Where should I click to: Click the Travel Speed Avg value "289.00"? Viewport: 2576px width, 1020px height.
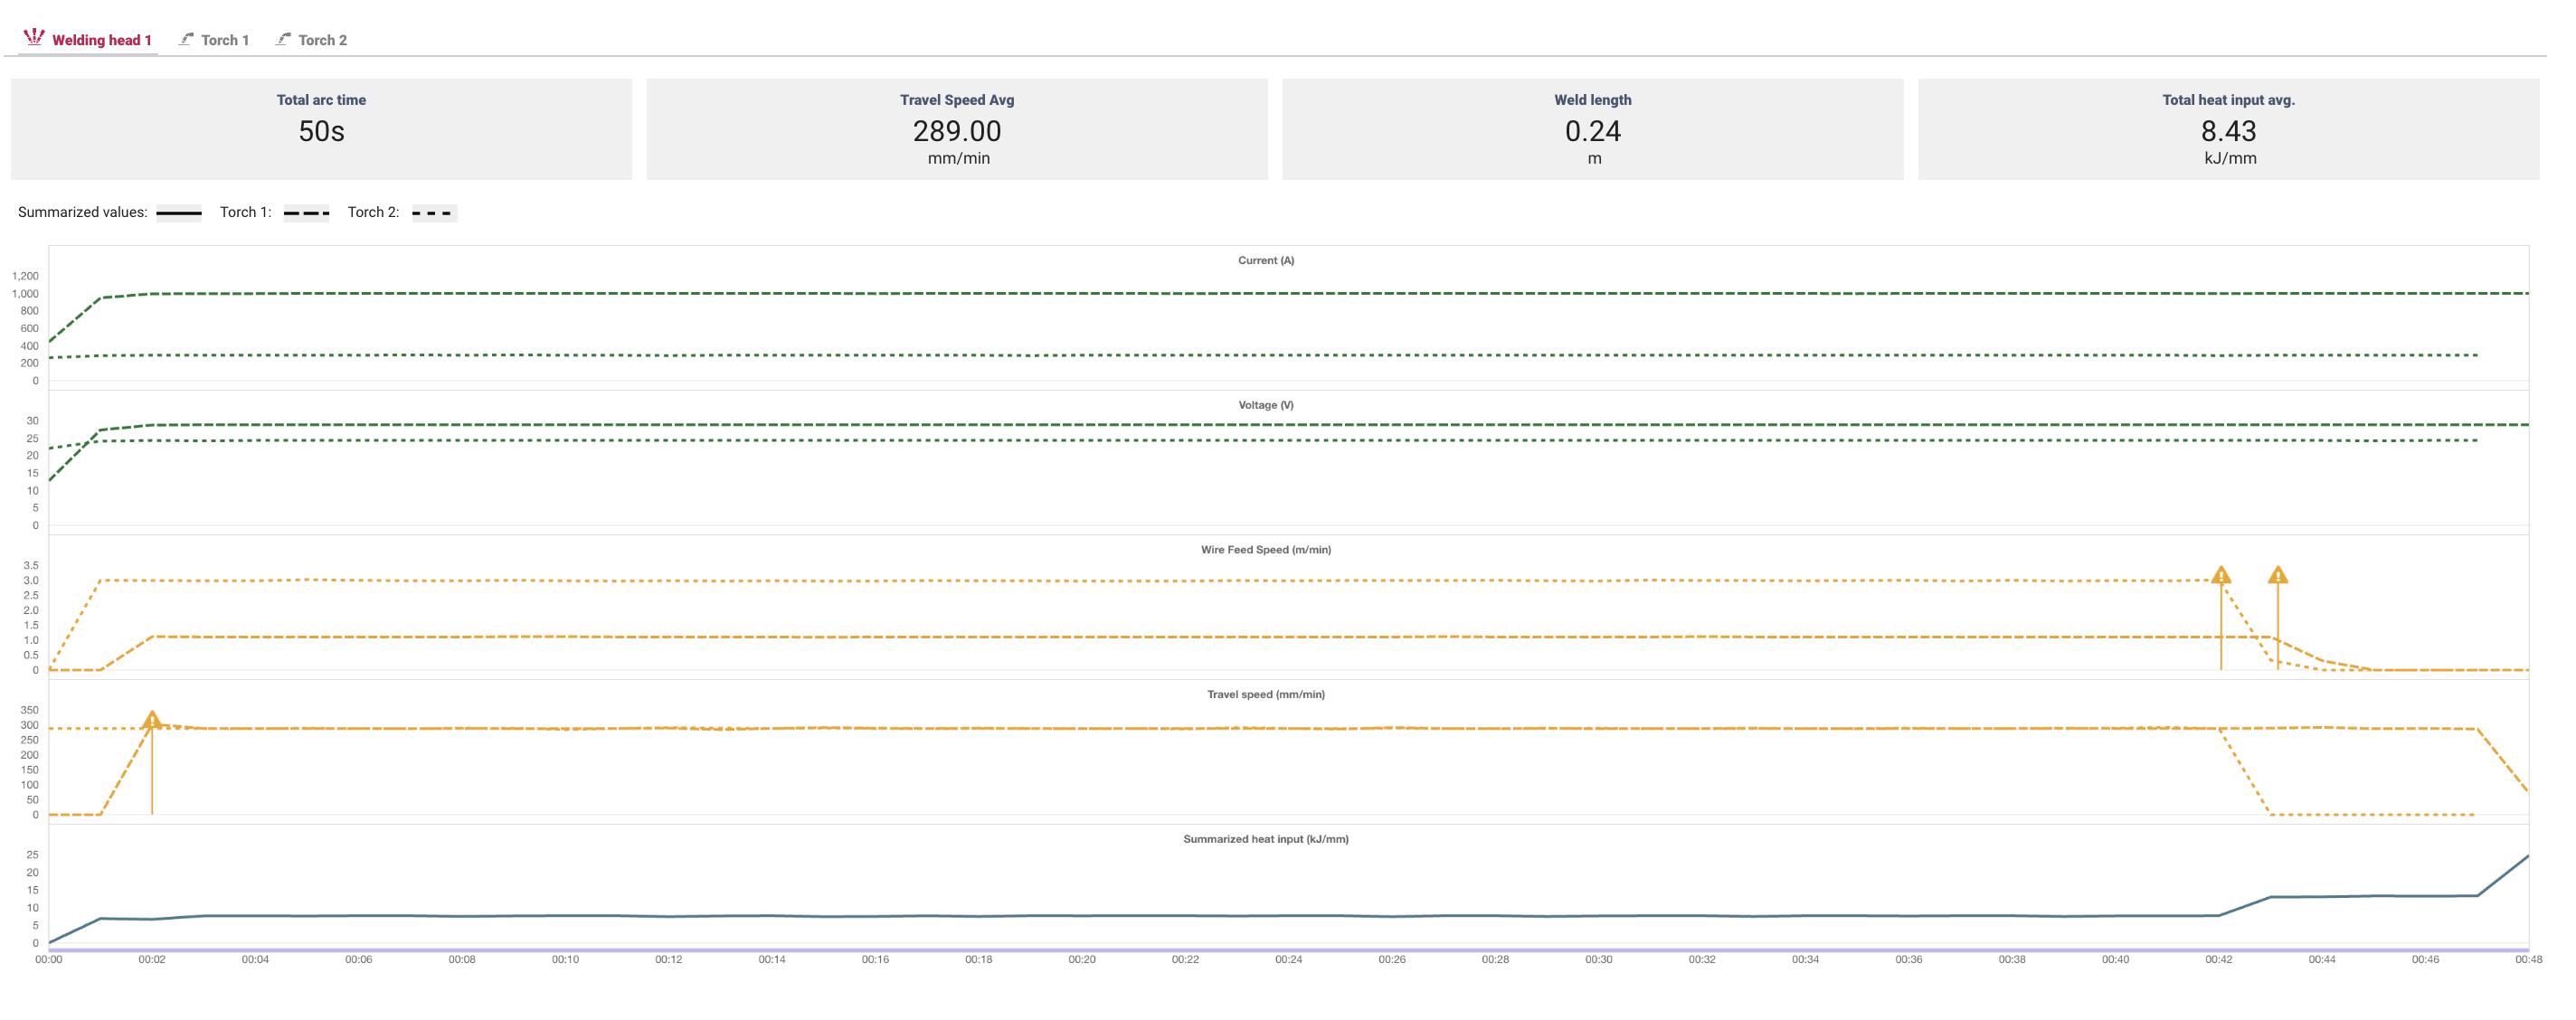tap(957, 131)
